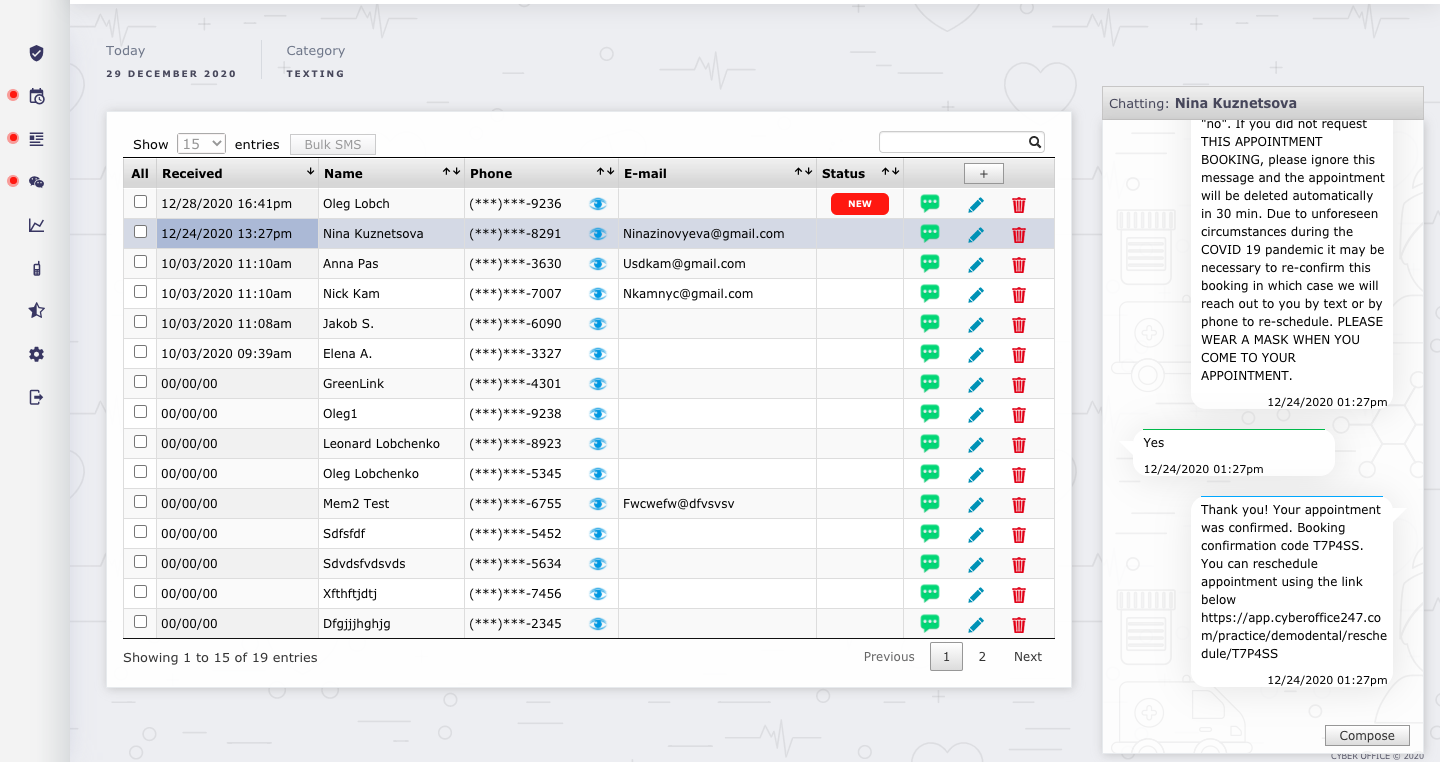This screenshot has width=1440, height=762.
Task: Edit the Oleg Lobch entry
Action: [976, 205]
